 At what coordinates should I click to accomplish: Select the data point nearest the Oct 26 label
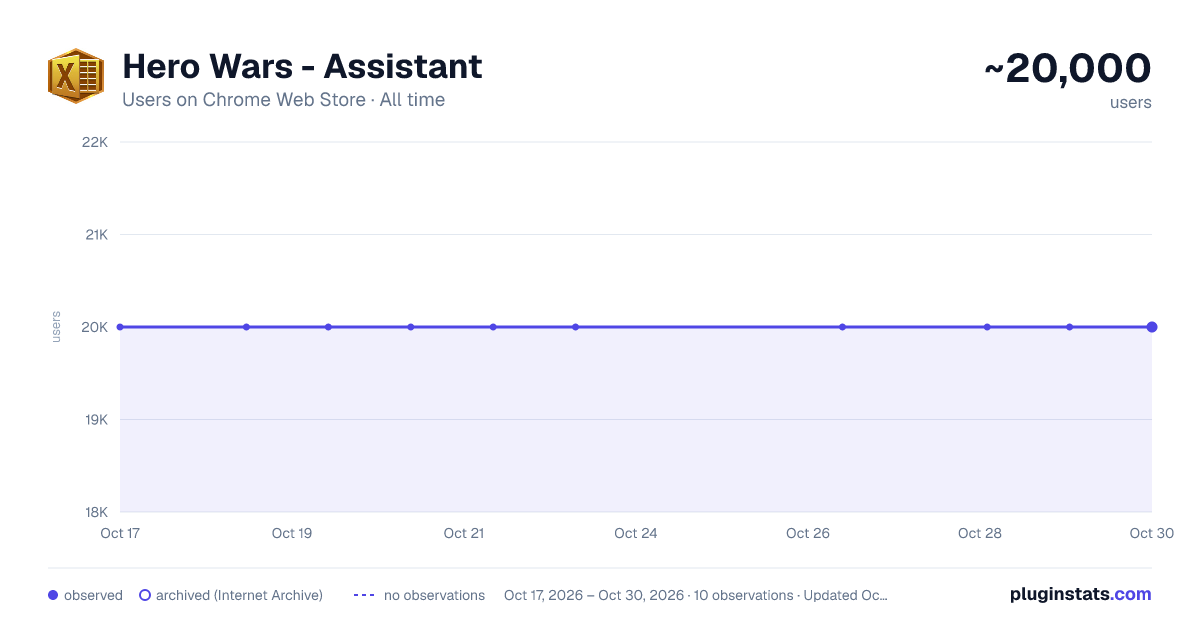coord(843,327)
